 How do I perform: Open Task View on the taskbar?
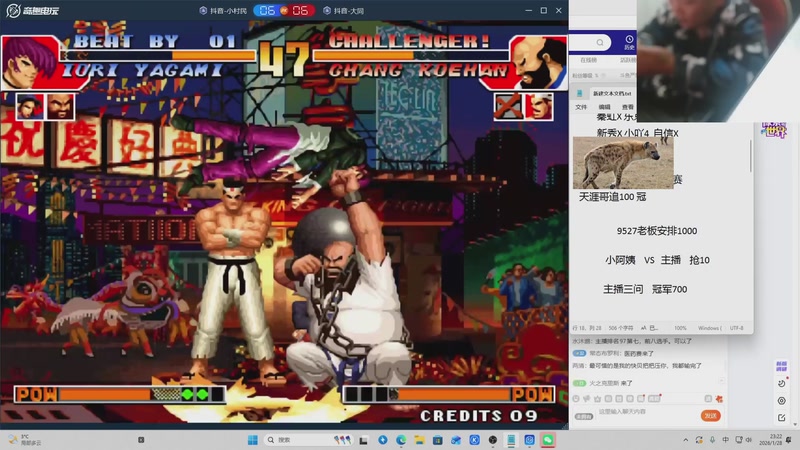[x=363, y=440]
